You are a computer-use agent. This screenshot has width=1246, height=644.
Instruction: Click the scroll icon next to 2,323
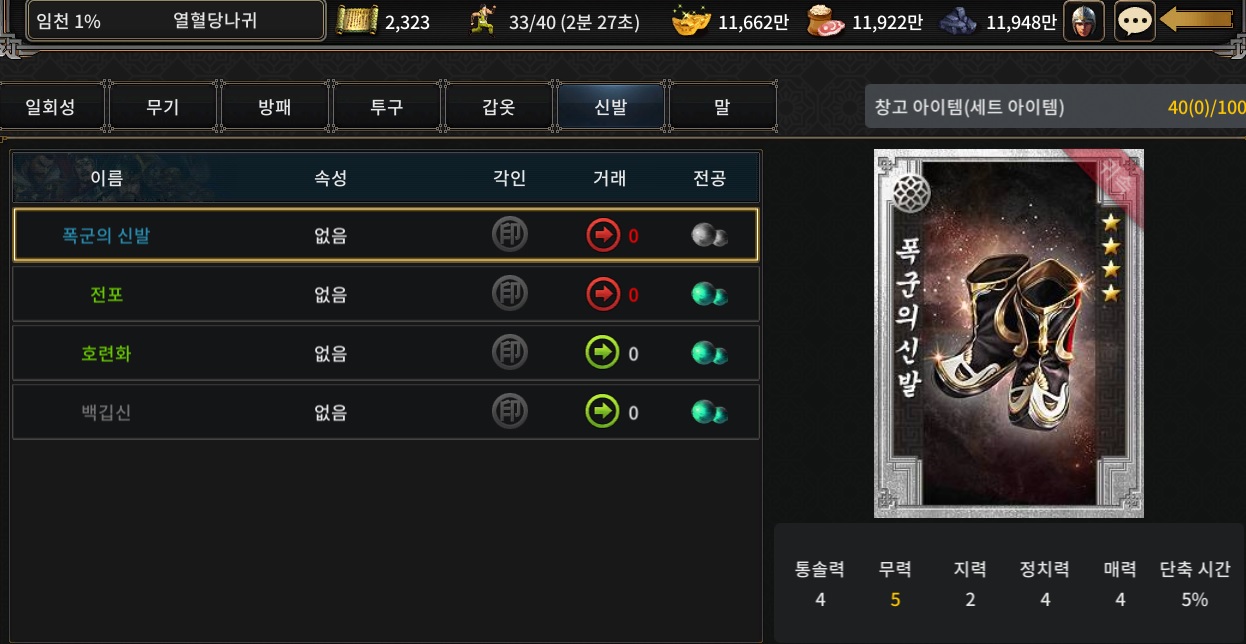(357, 20)
